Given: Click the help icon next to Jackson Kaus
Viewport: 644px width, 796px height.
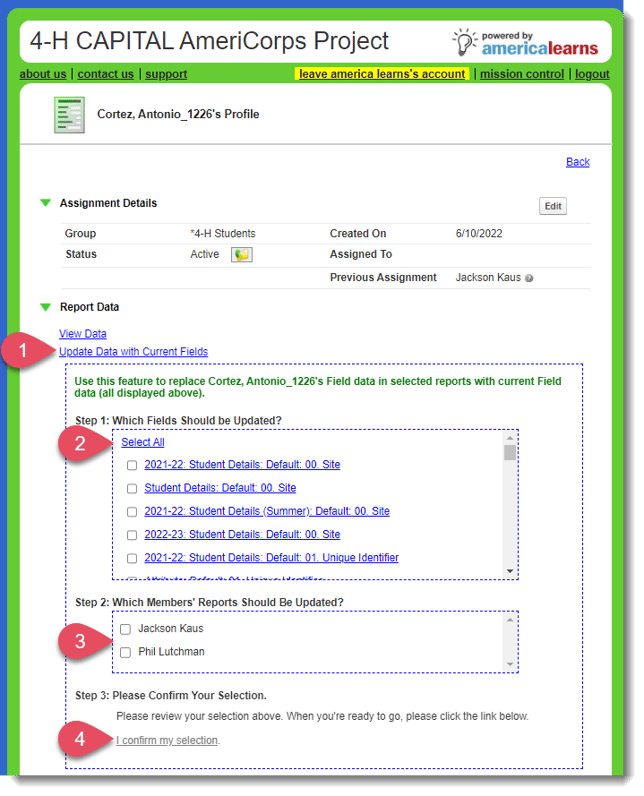Looking at the screenshot, I should point(529,278).
